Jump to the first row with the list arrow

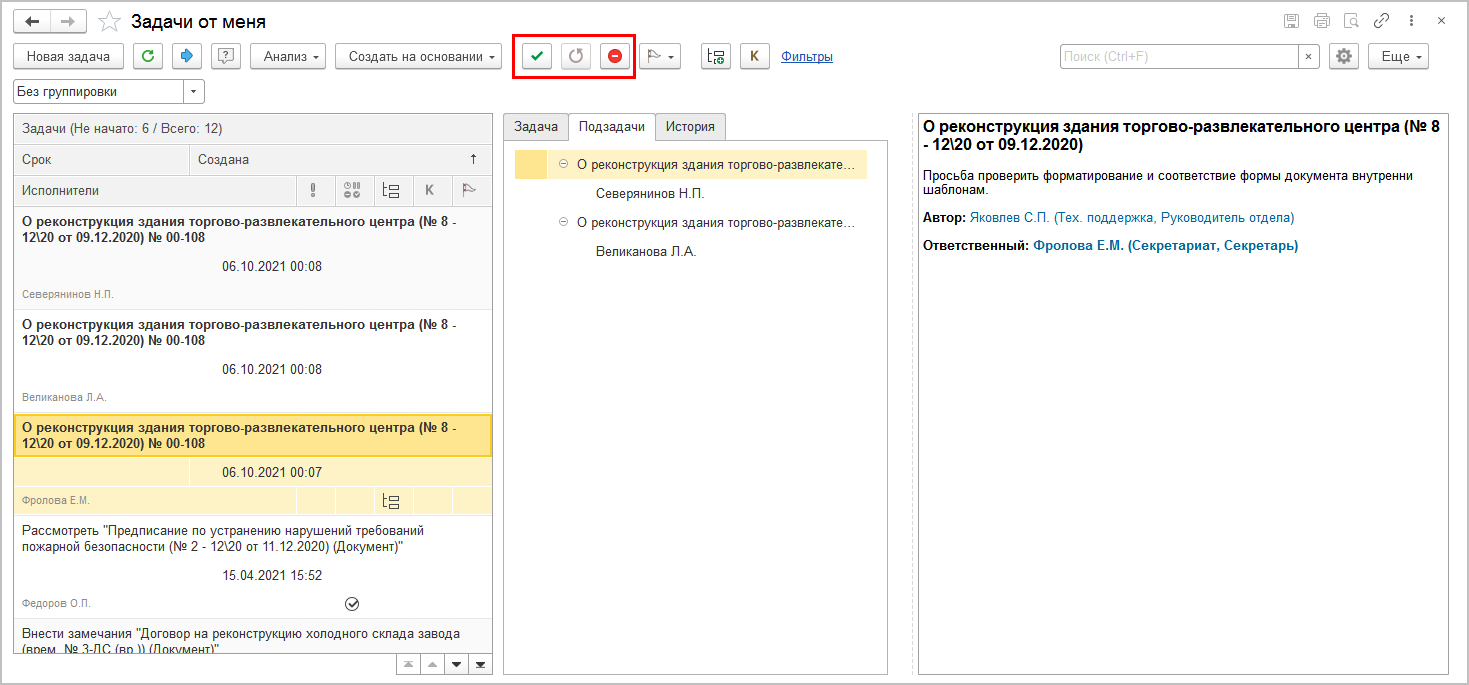[408, 664]
